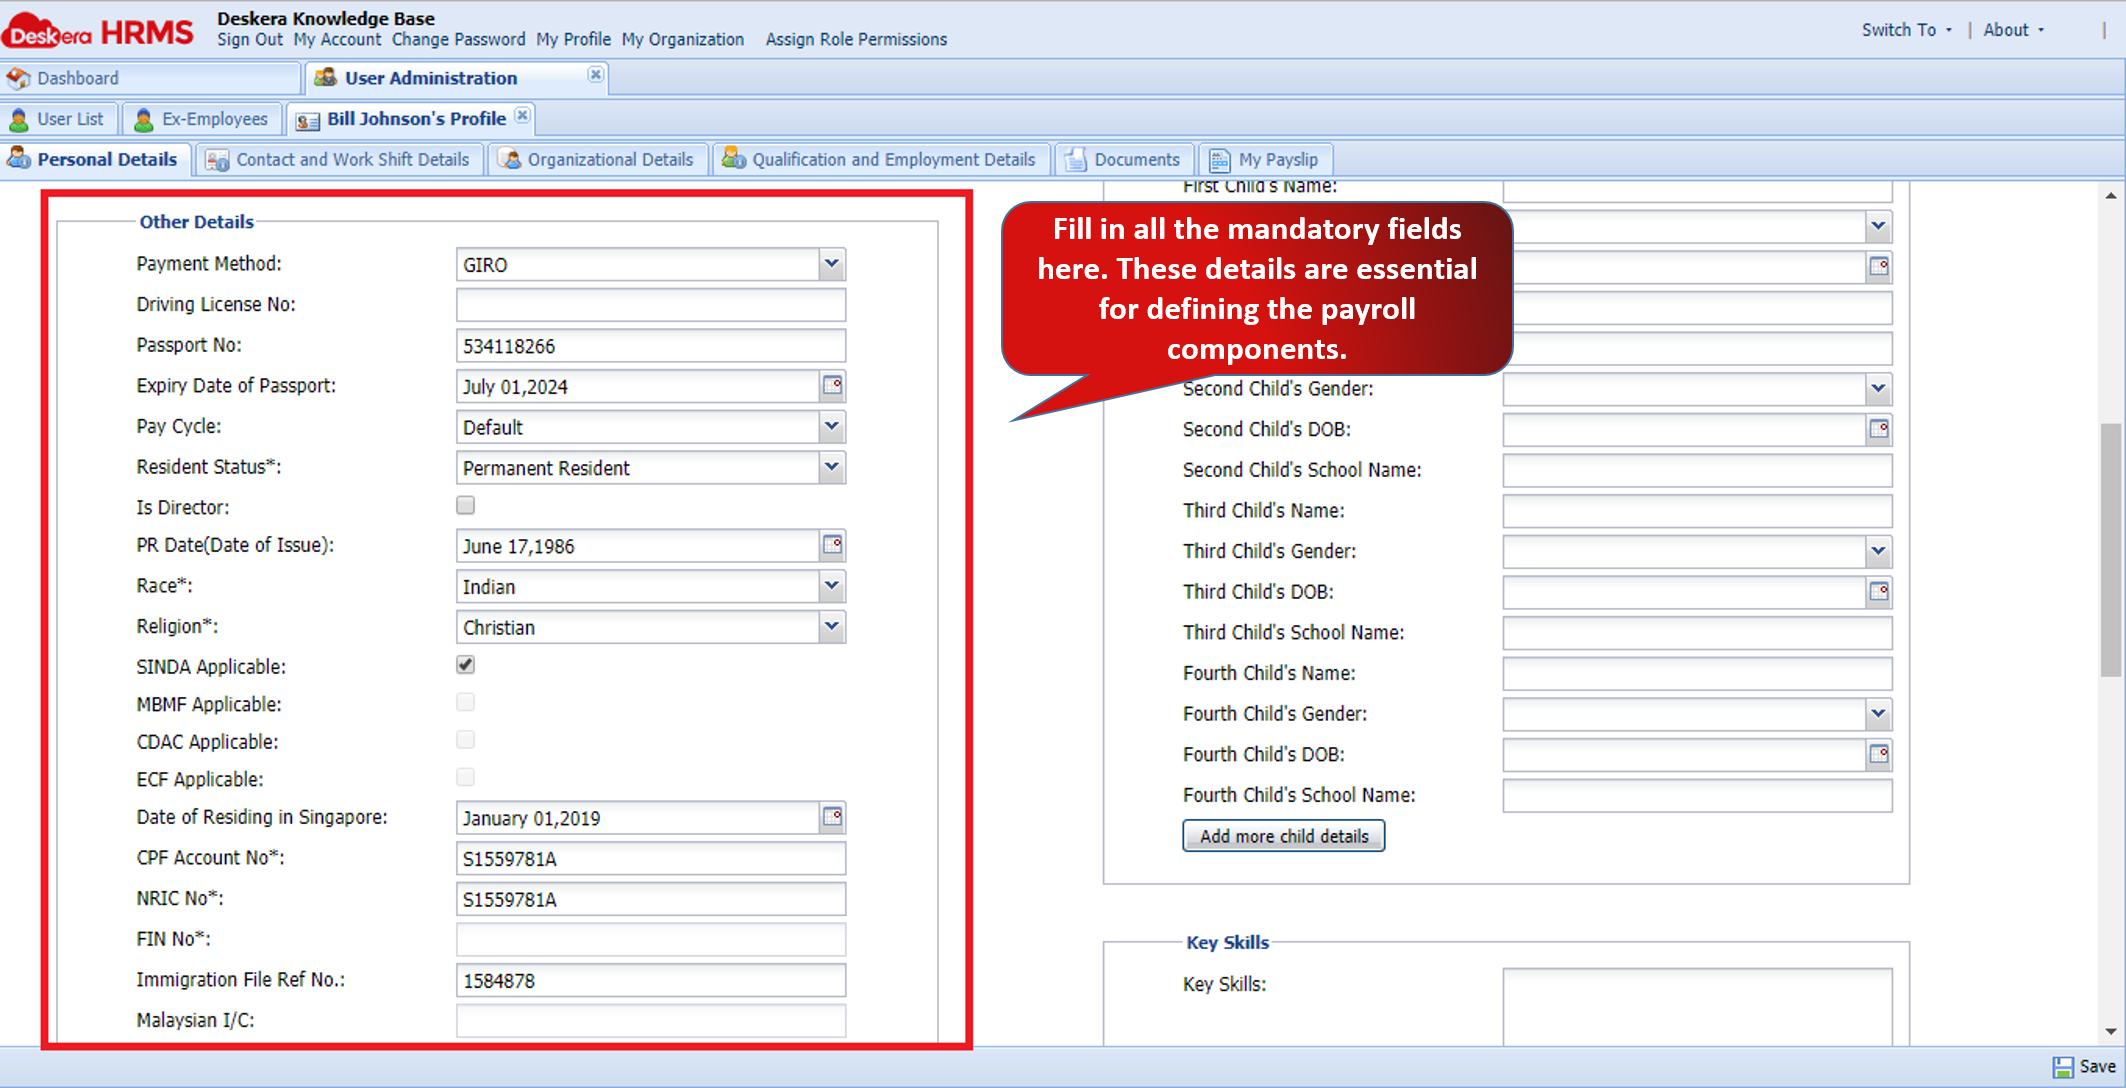Click the NRIC No input field

(651, 899)
